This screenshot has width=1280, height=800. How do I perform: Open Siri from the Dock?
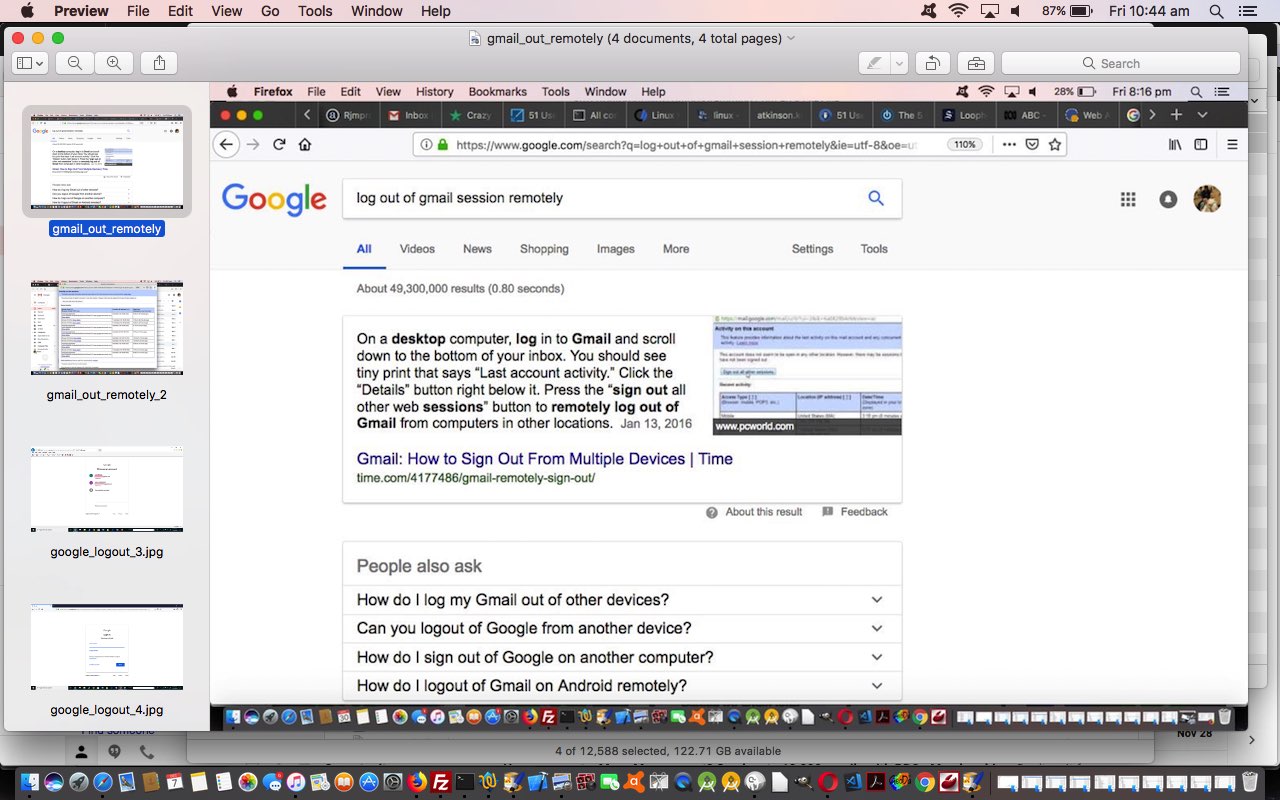point(54,782)
